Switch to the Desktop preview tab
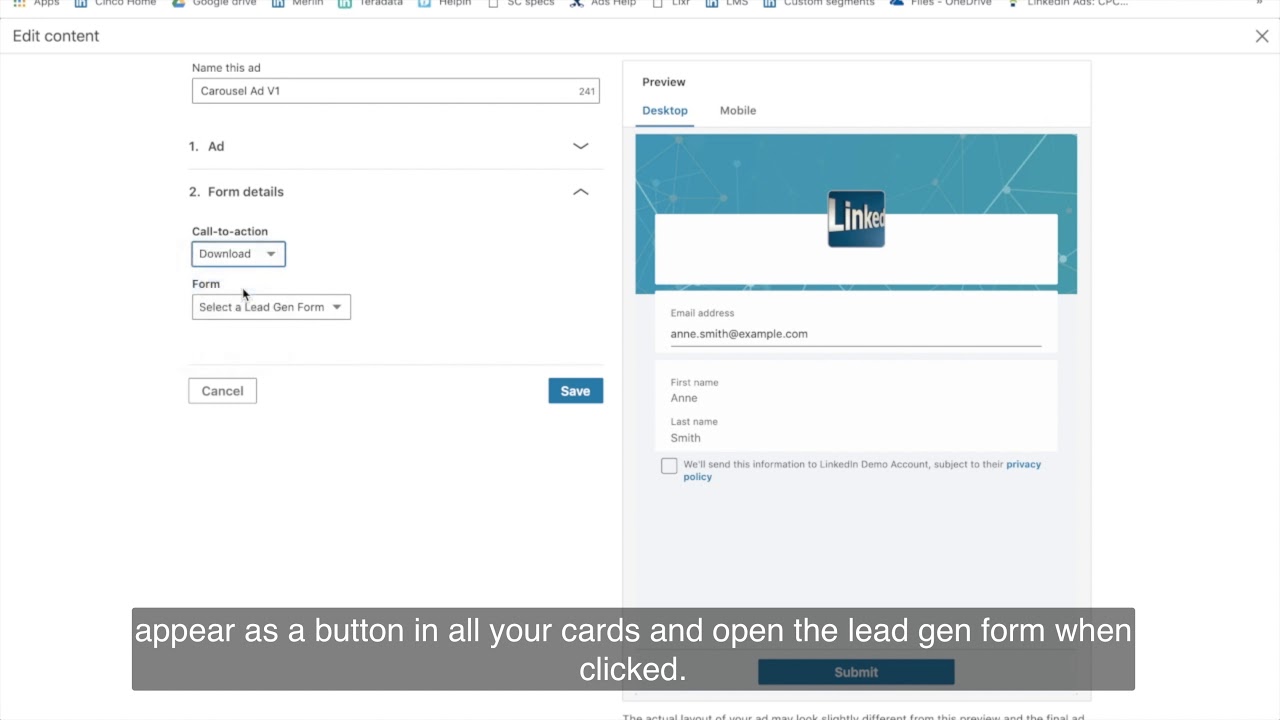Viewport: 1280px width, 720px height. (x=665, y=111)
